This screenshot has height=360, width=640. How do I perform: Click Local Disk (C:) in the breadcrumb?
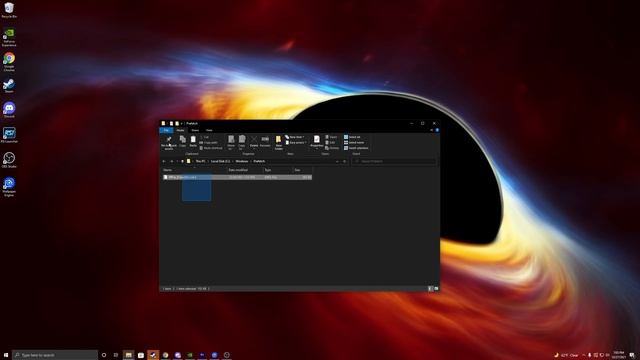point(220,161)
